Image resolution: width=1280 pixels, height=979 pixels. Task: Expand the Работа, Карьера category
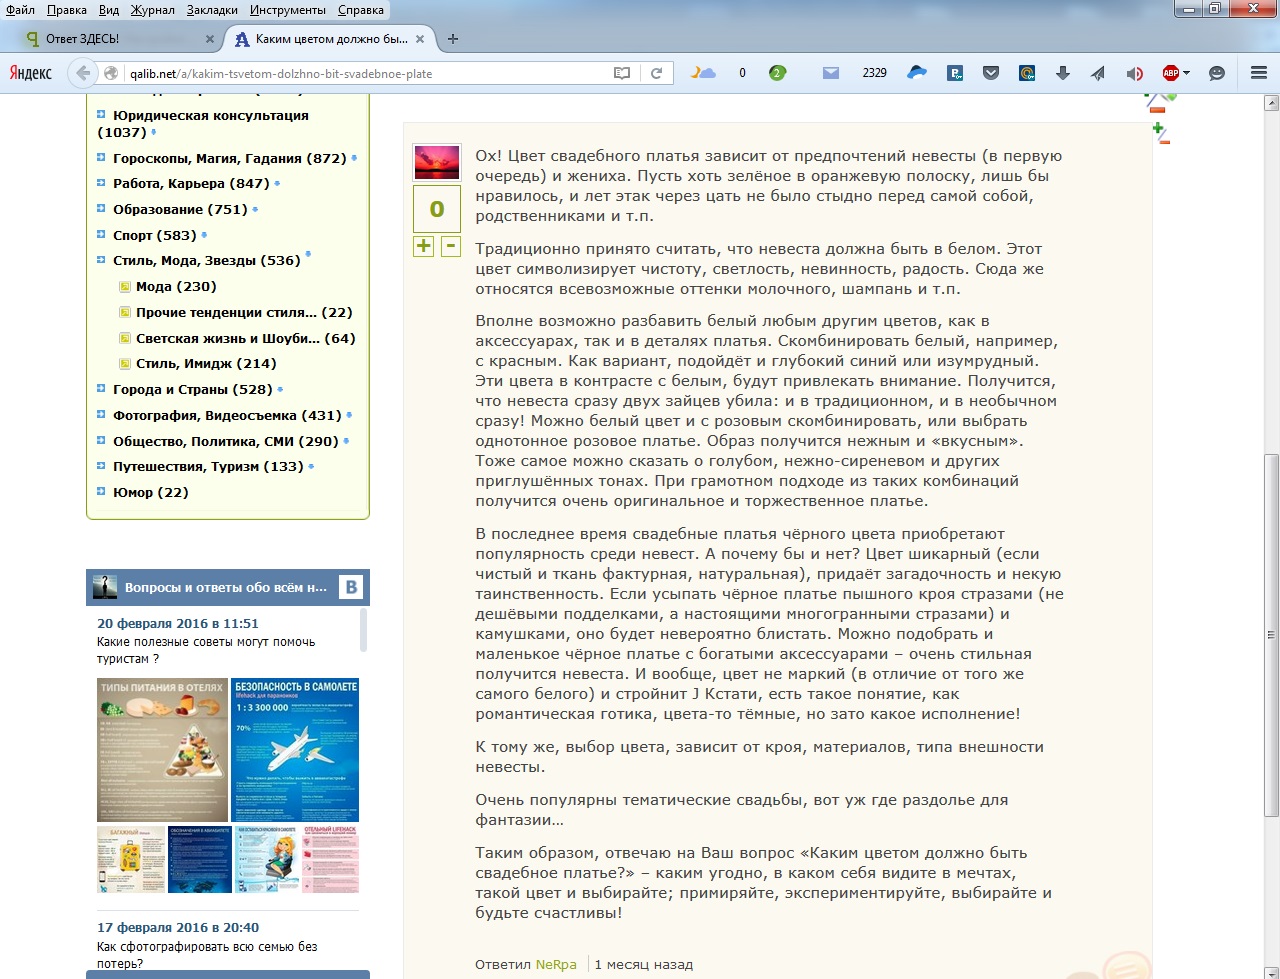[101, 183]
